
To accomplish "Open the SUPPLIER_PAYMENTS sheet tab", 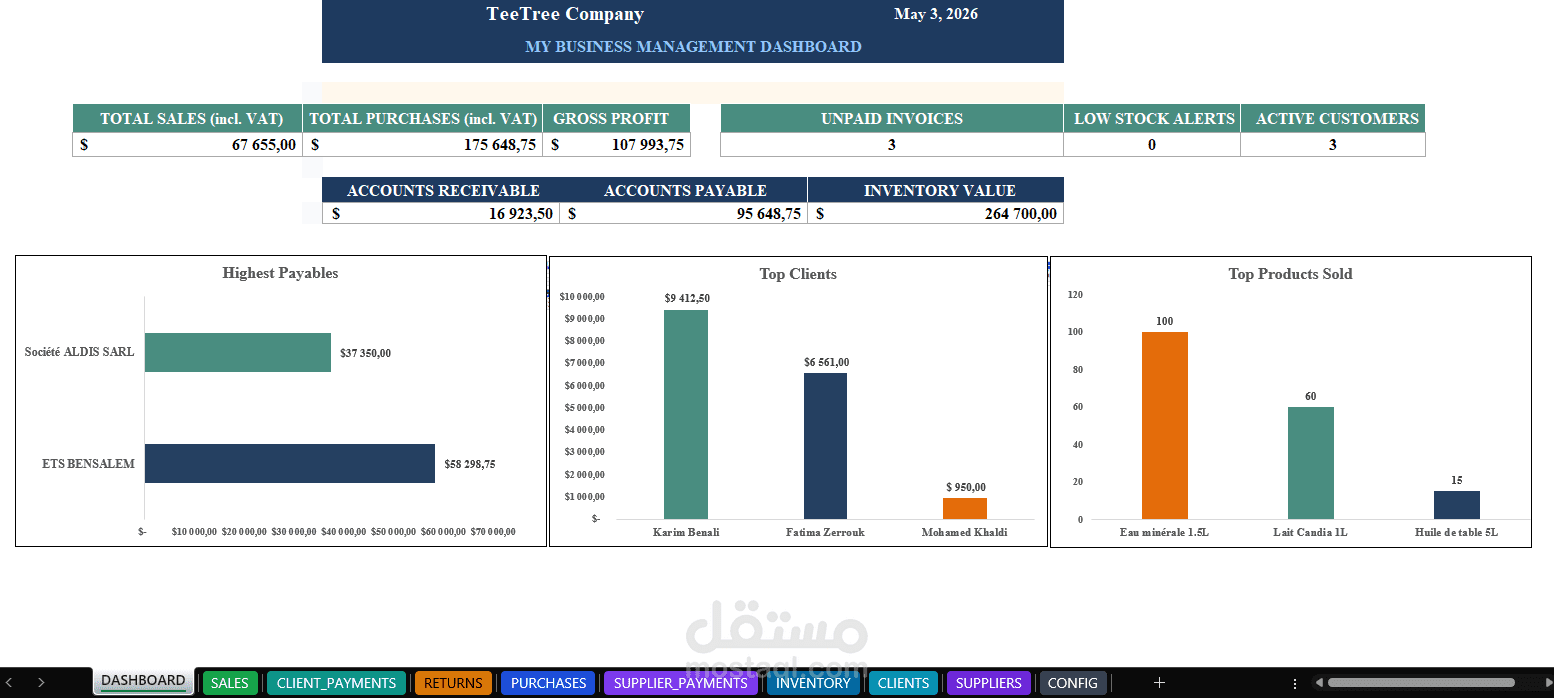I will click(680, 683).
